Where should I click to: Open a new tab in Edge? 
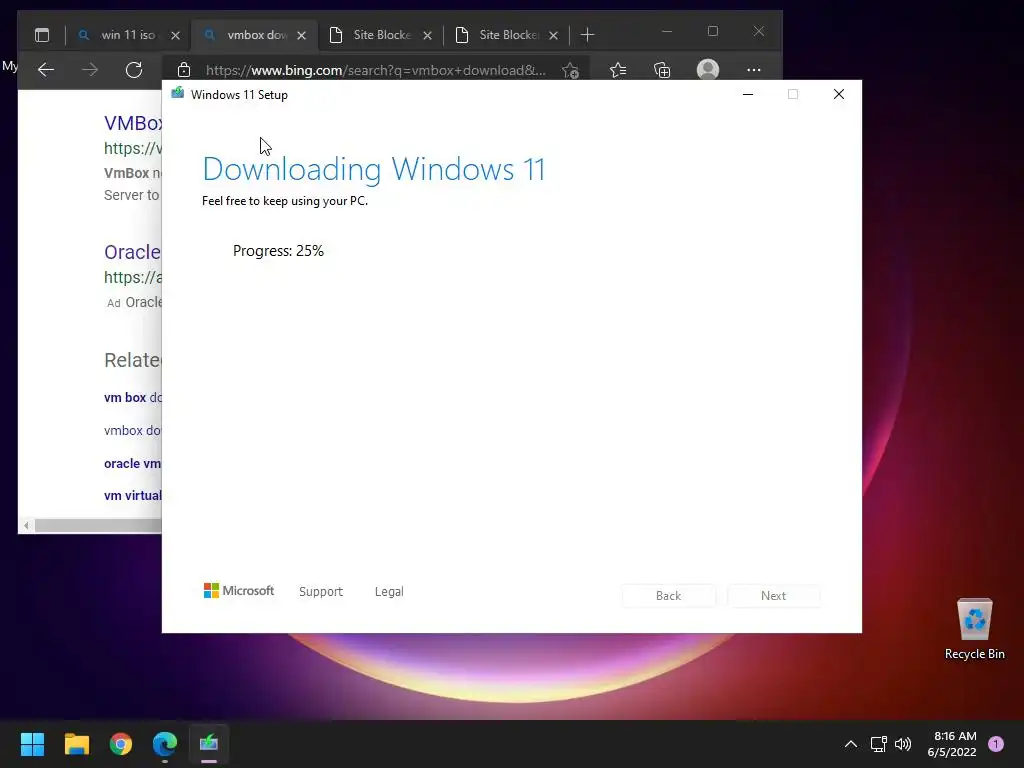587,35
